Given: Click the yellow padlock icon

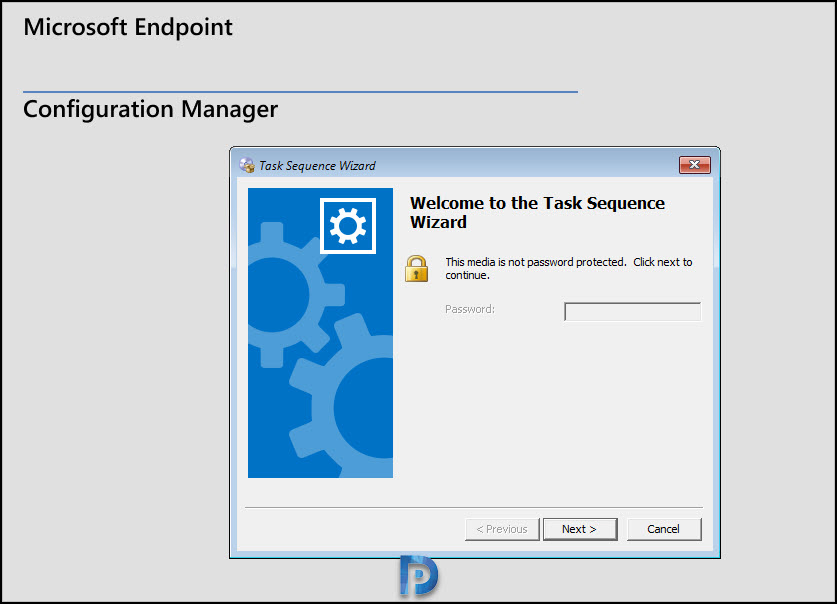Looking at the screenshot, I should click(417, 268).
